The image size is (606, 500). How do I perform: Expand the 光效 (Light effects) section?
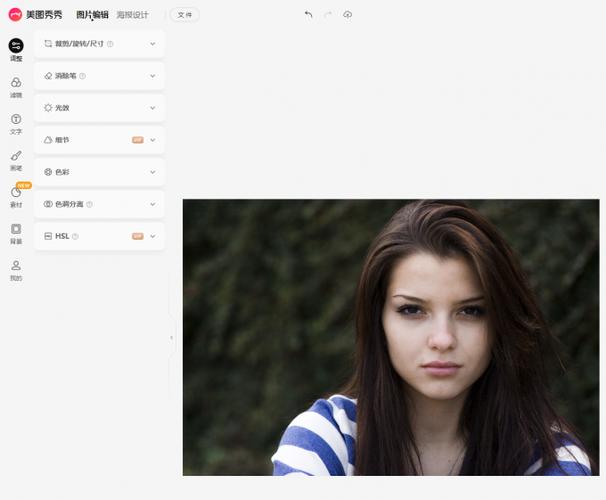pos(99,108)
